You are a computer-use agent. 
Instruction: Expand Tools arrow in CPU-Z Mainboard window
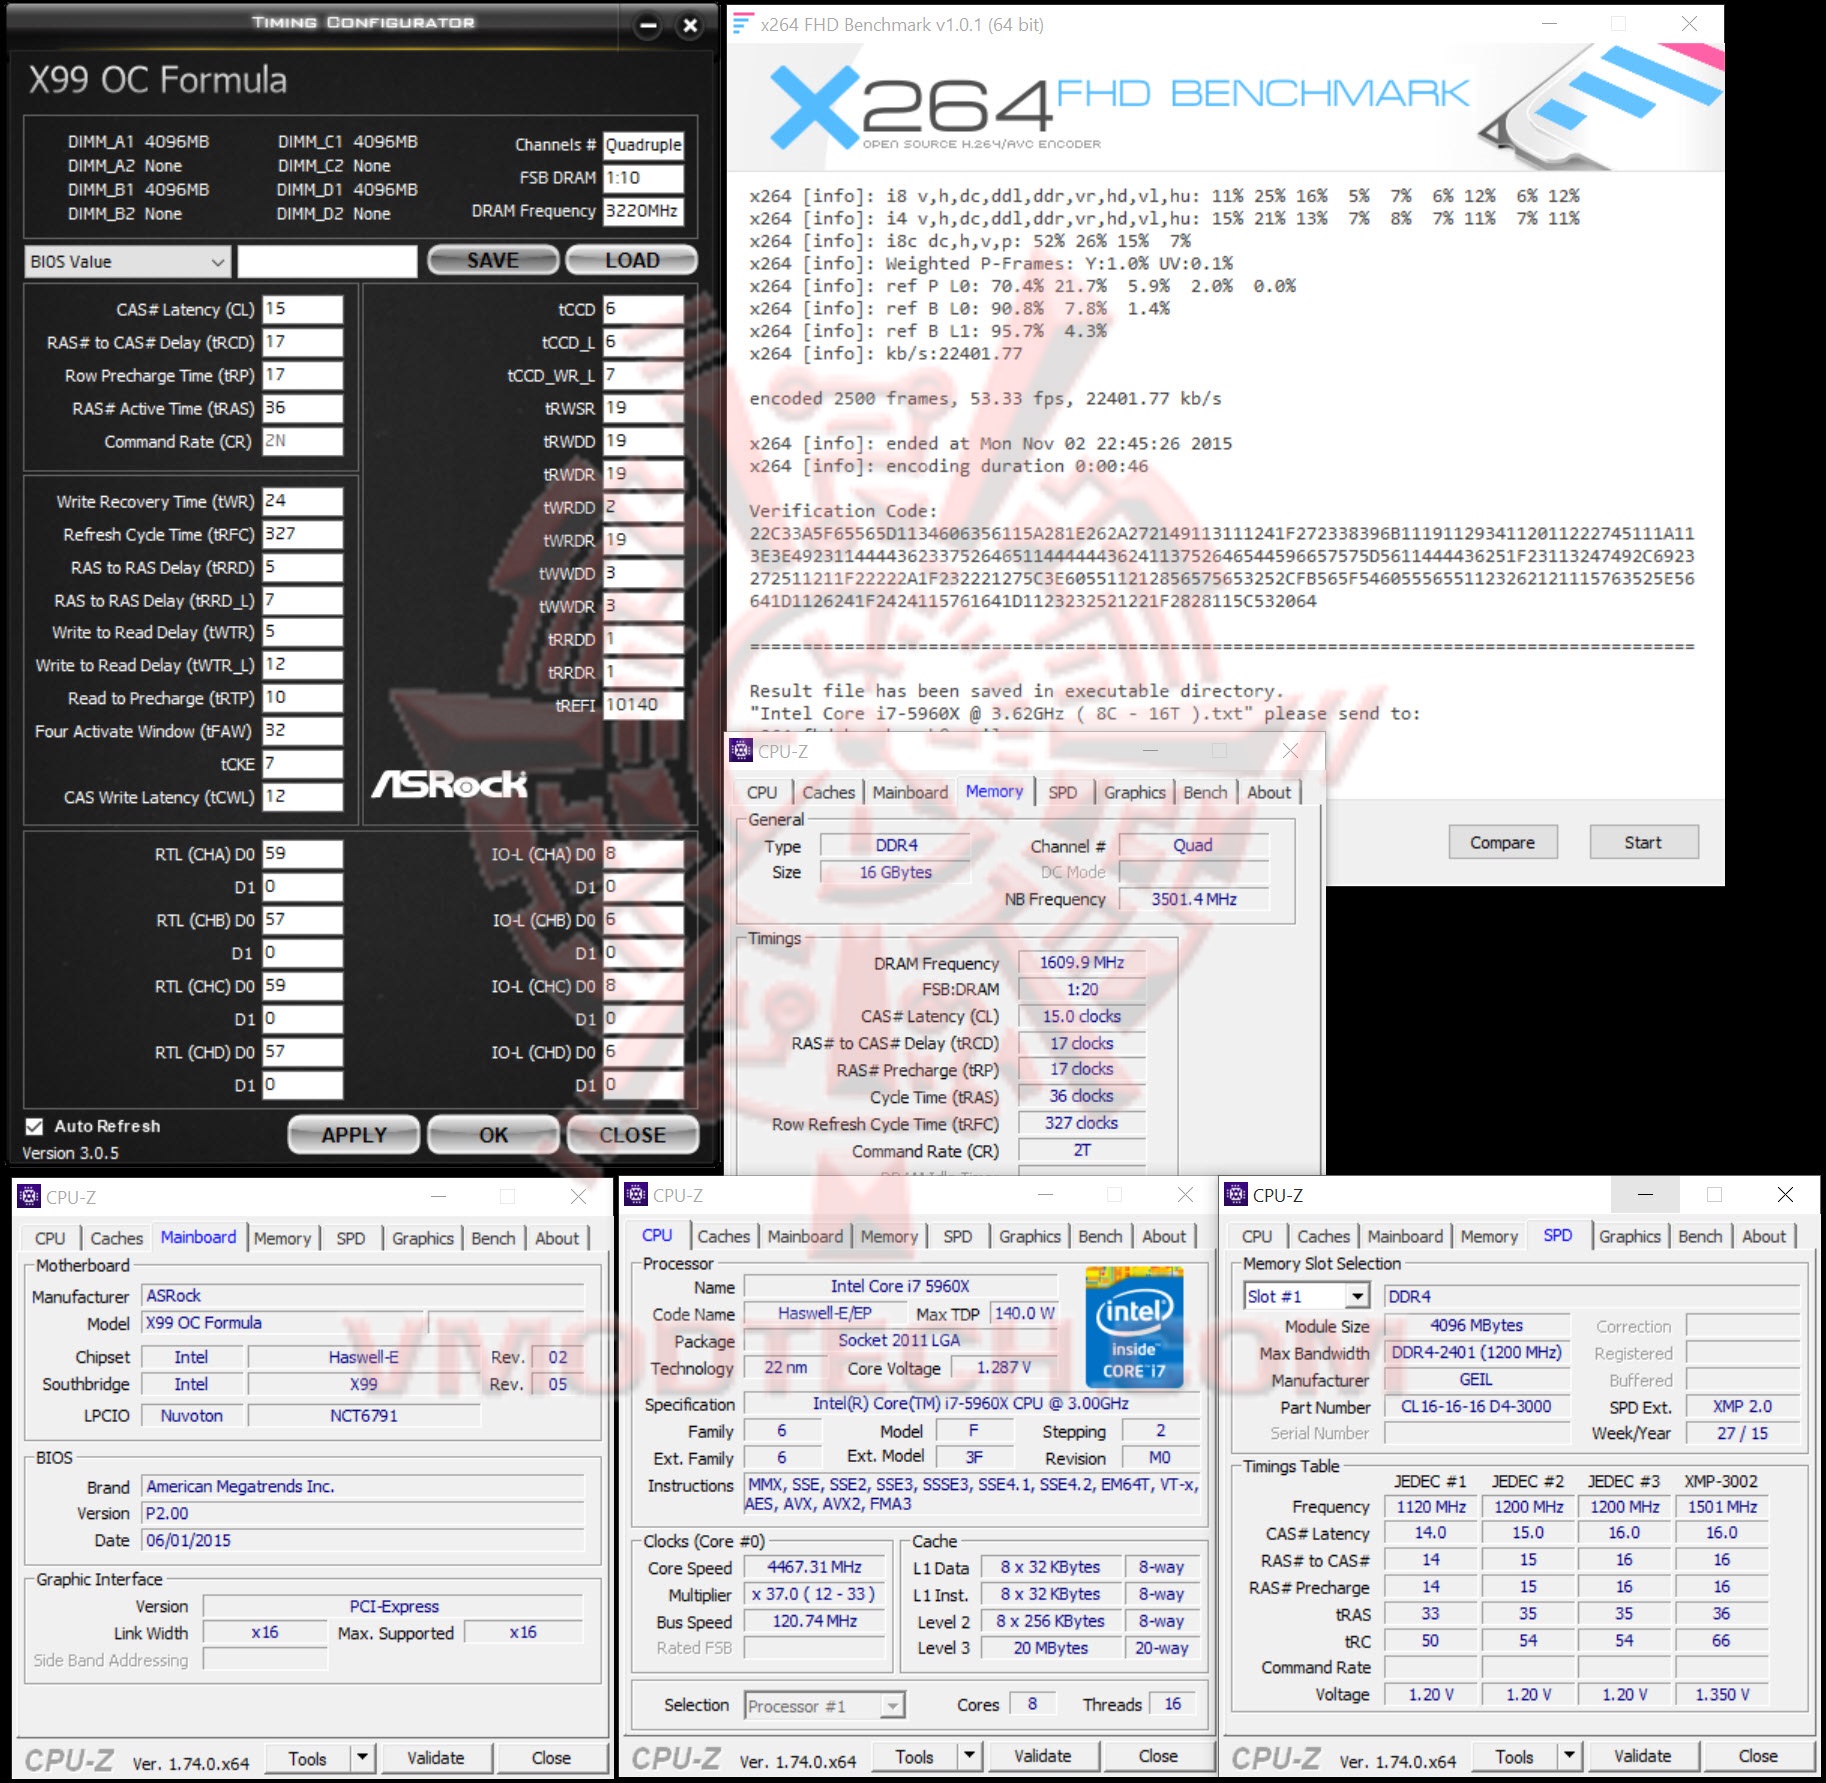point(362,1757)
